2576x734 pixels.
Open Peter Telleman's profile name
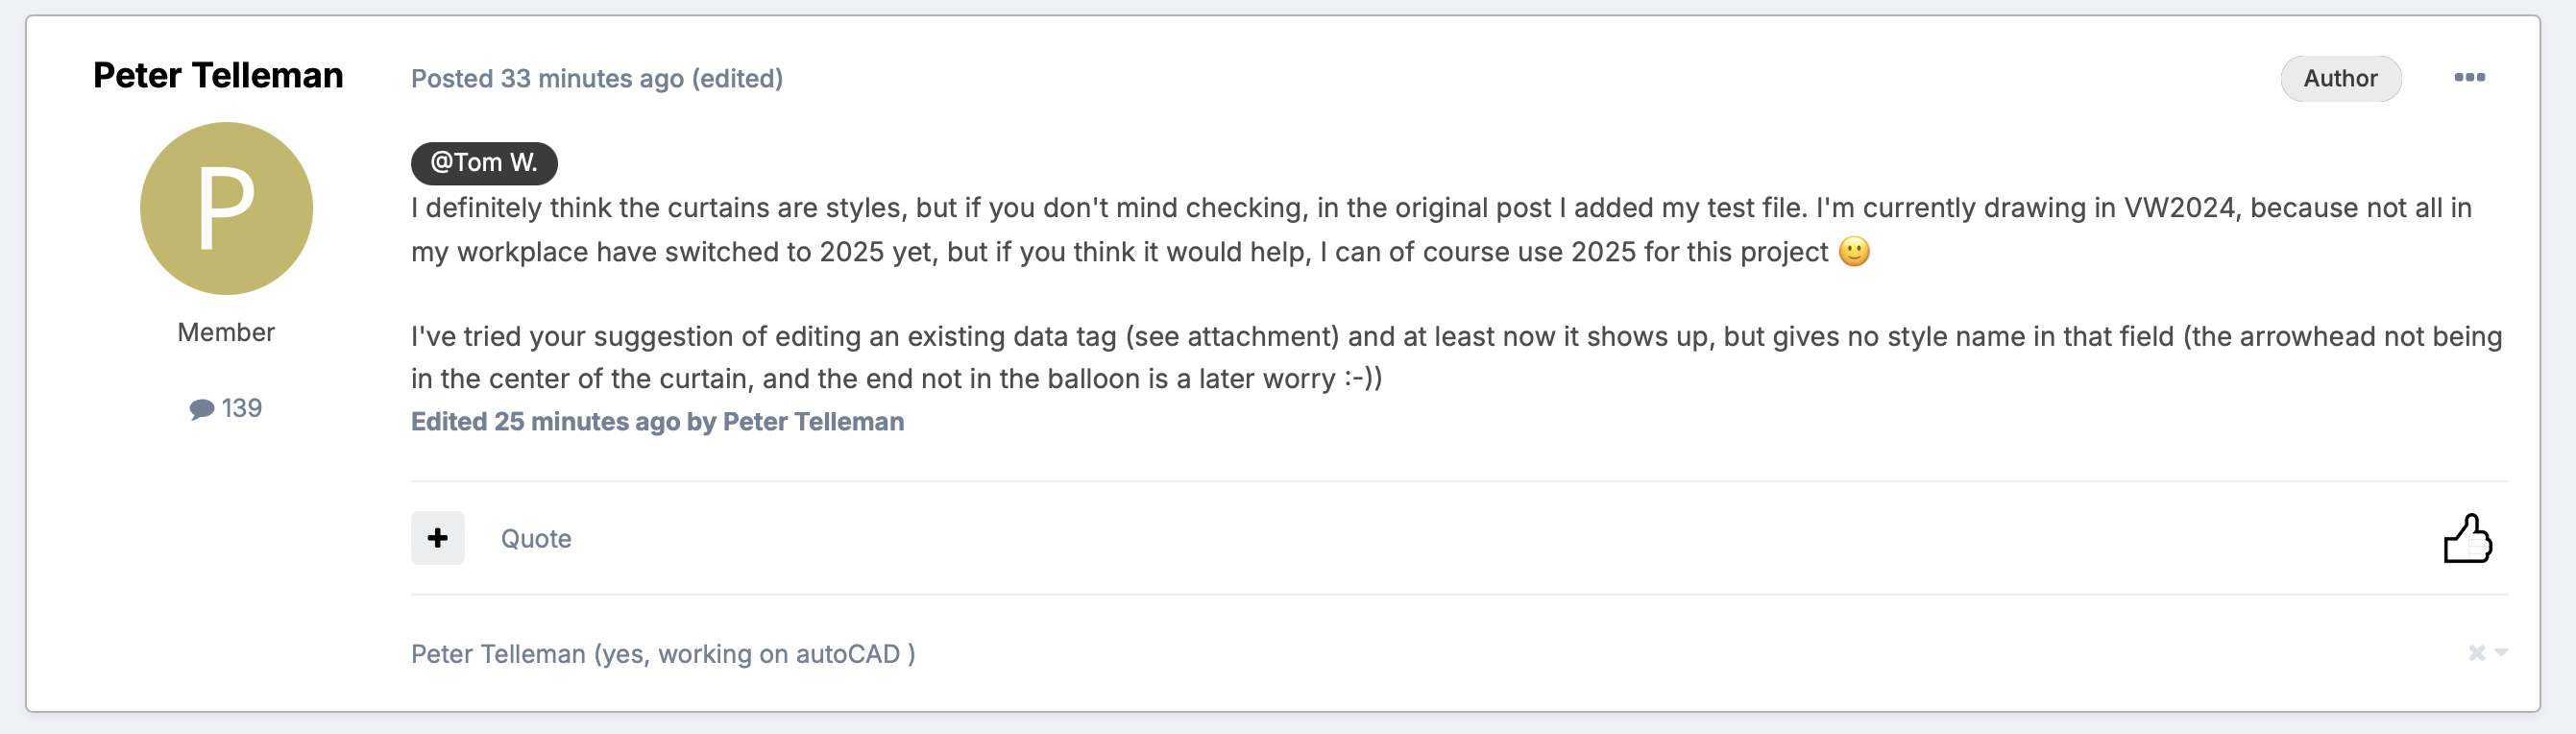pos(219,74)
